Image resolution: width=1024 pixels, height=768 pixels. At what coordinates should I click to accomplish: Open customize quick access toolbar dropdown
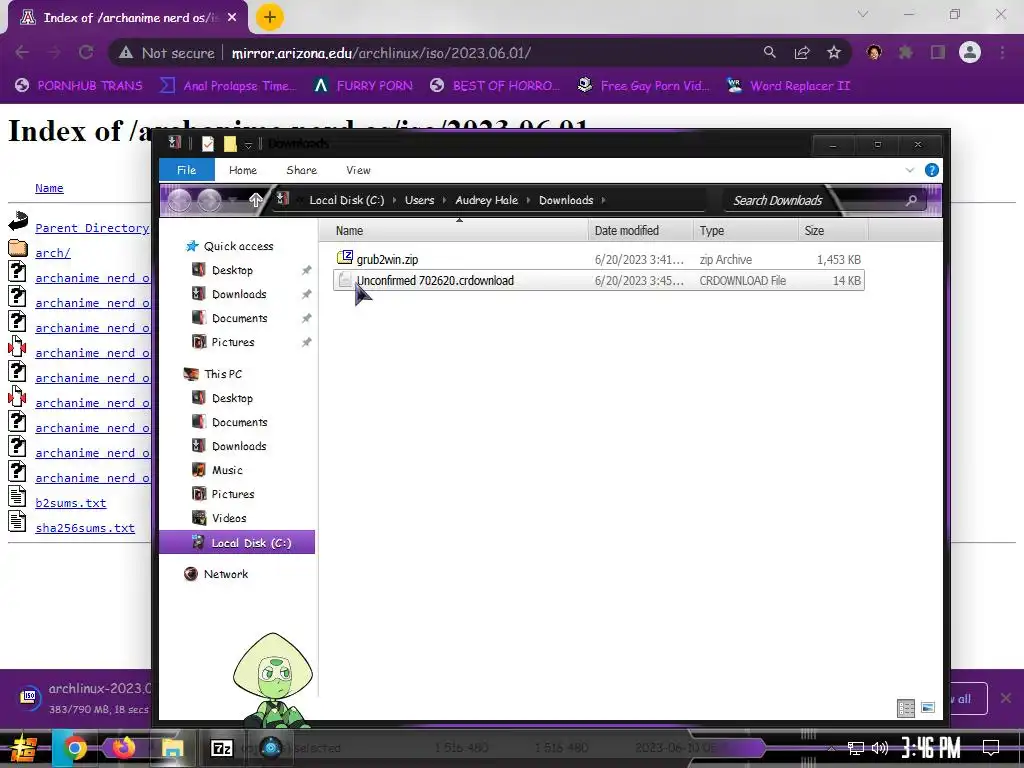pyautogui.click(x=248, y=144)
